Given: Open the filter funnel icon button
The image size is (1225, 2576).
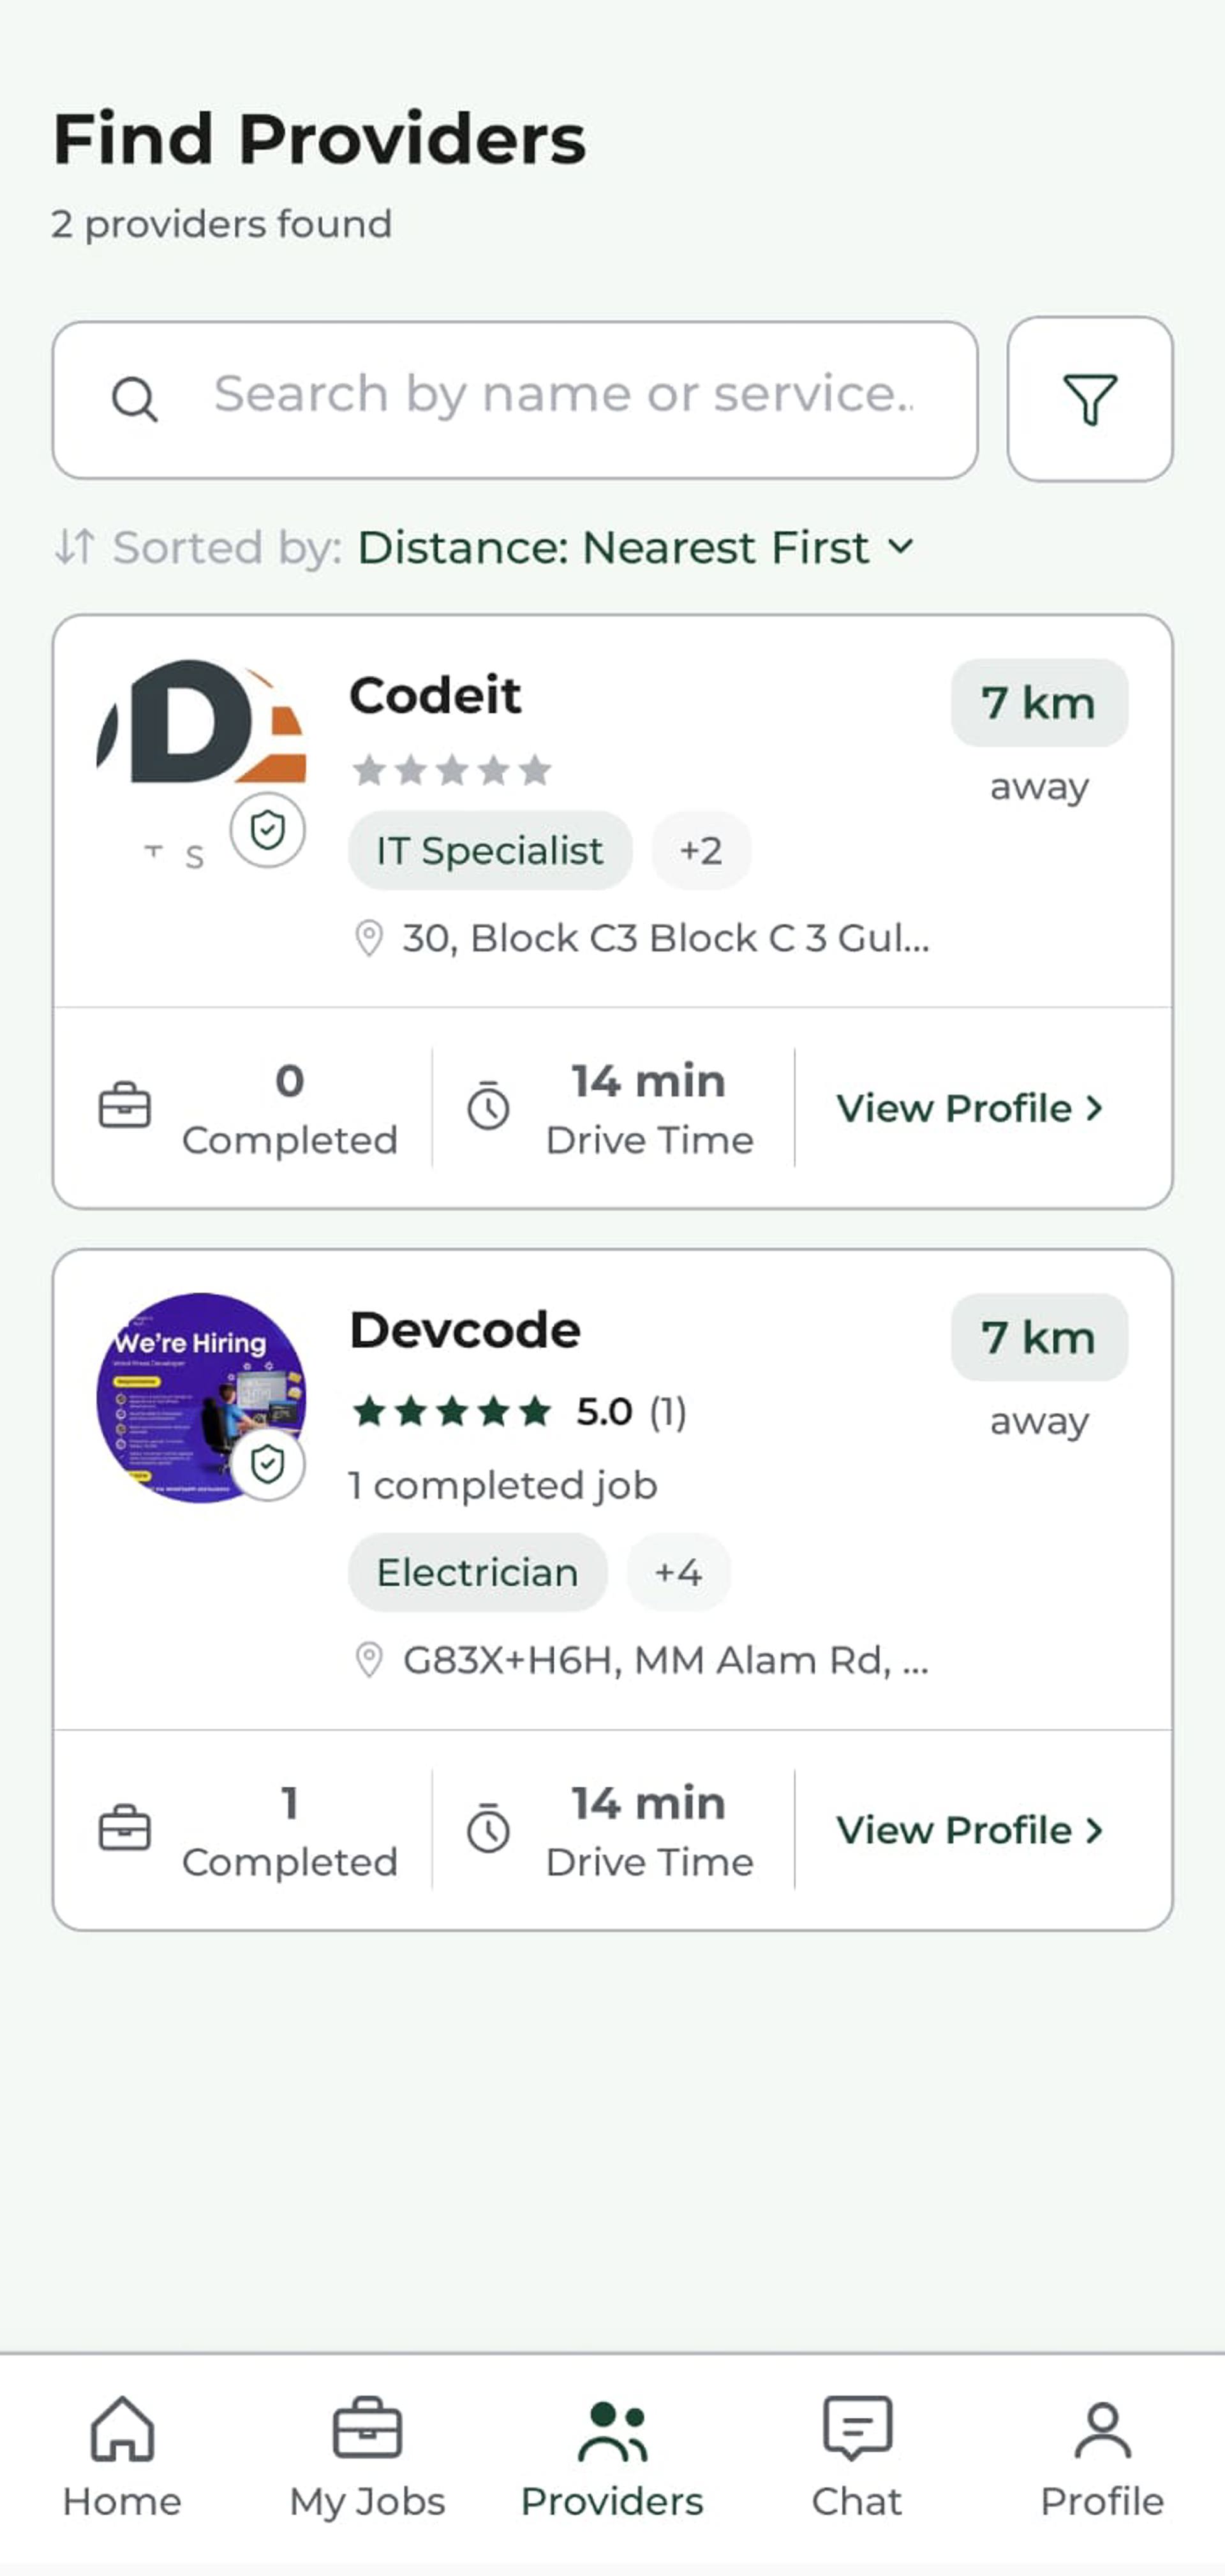Looking at the screenshot, I should click(x=1089, y=399).
